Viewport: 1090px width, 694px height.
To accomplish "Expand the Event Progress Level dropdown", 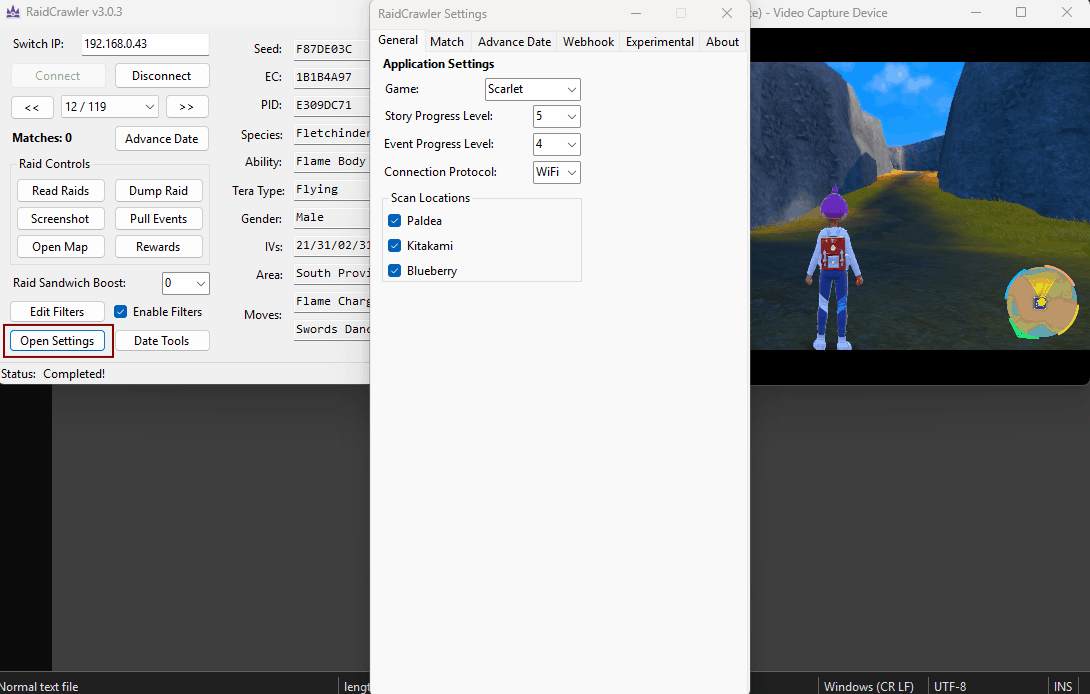I will pos(556,144).
